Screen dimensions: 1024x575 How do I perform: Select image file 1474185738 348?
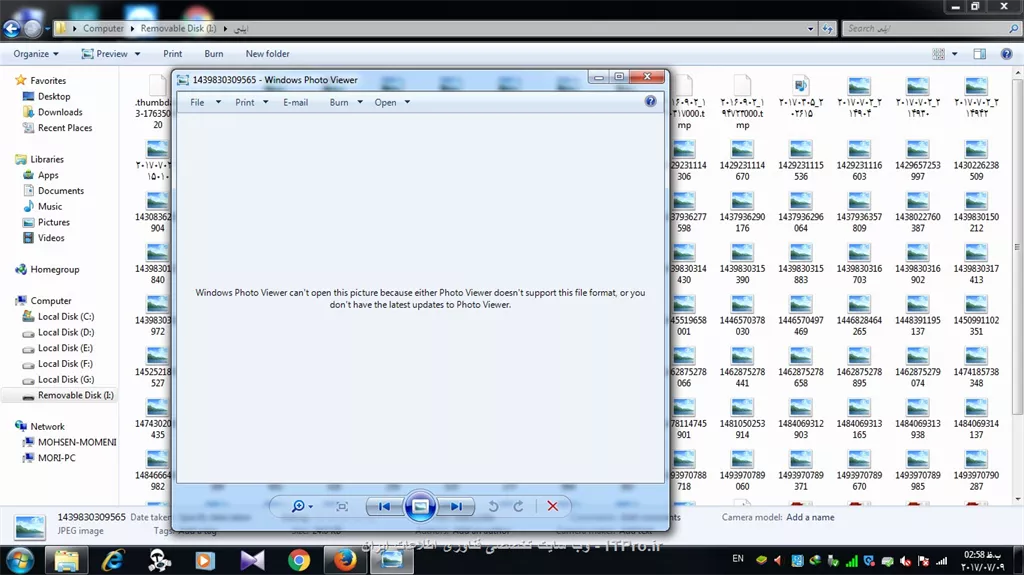pyautogui.click(x=976, y=367)
